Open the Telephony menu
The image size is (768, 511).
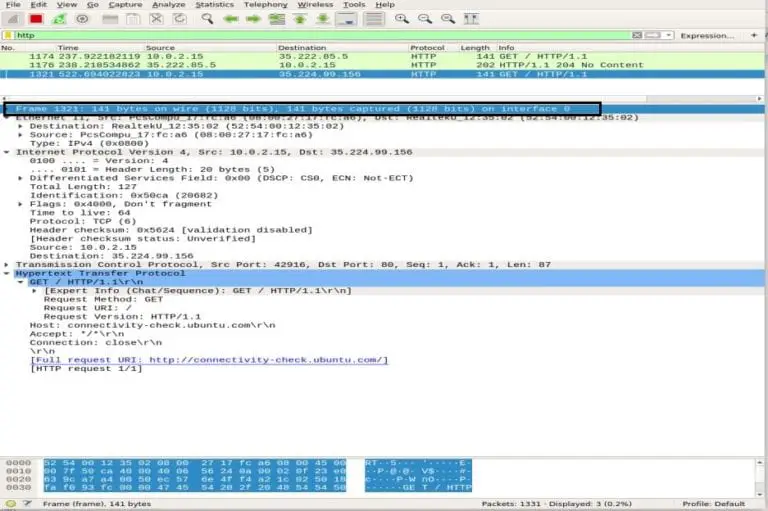point(265,4)
